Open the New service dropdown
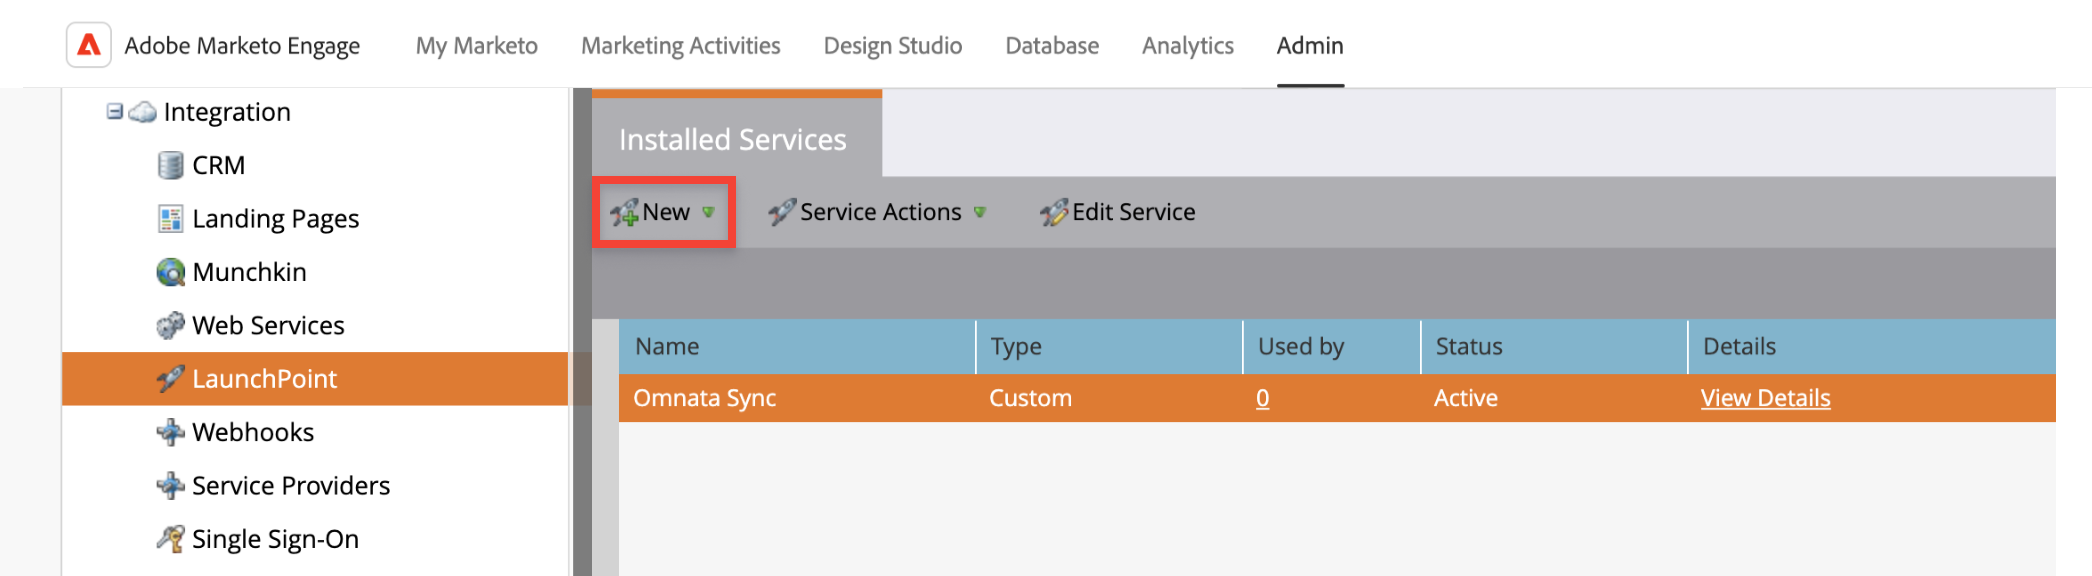 click(664, 212)
